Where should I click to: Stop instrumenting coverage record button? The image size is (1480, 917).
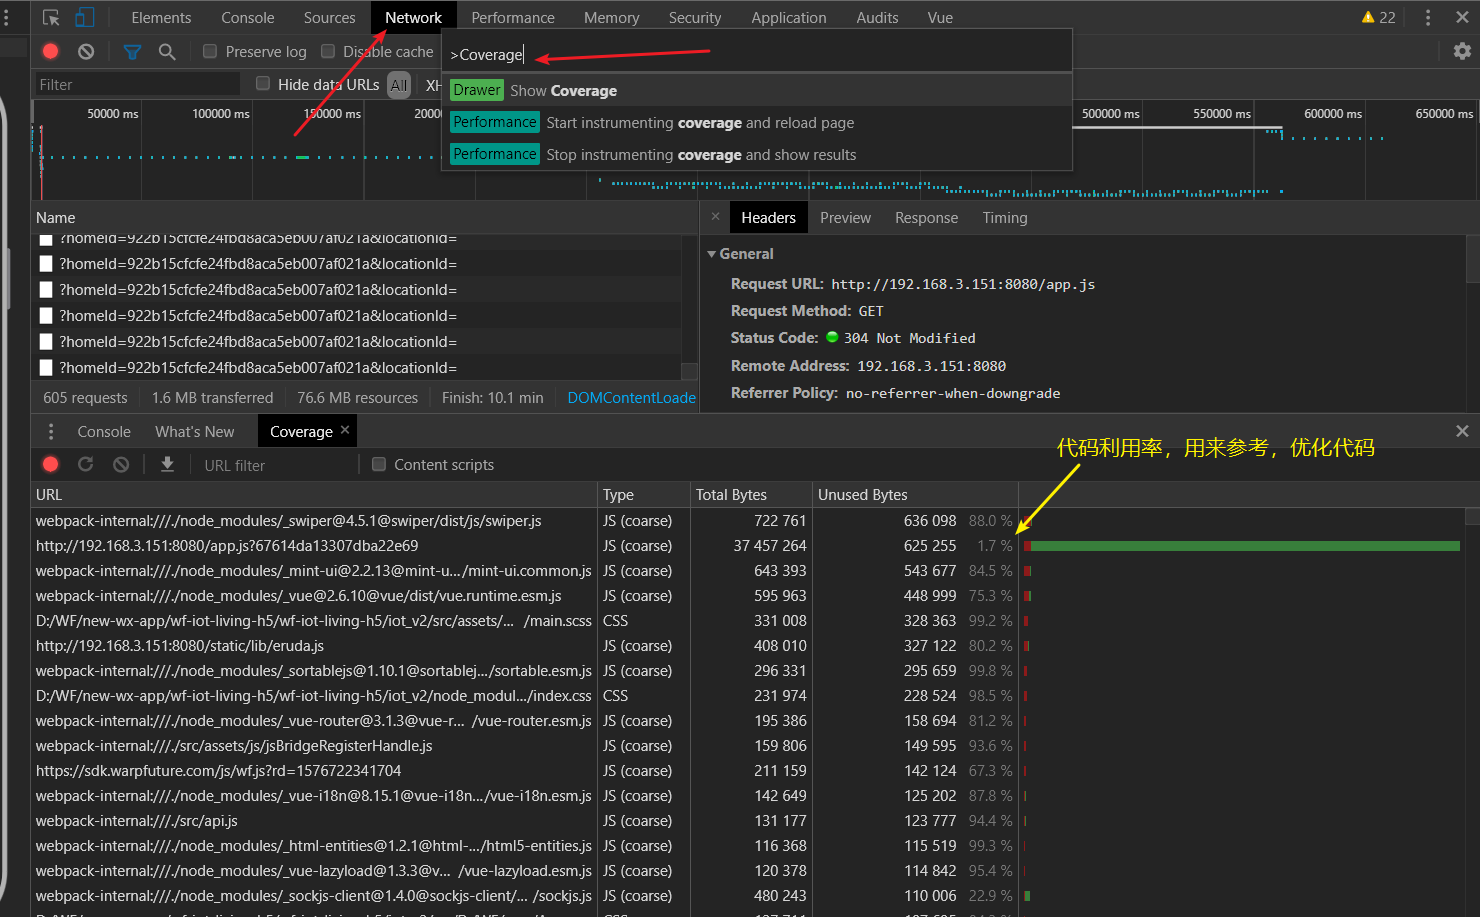pos(51,464)
